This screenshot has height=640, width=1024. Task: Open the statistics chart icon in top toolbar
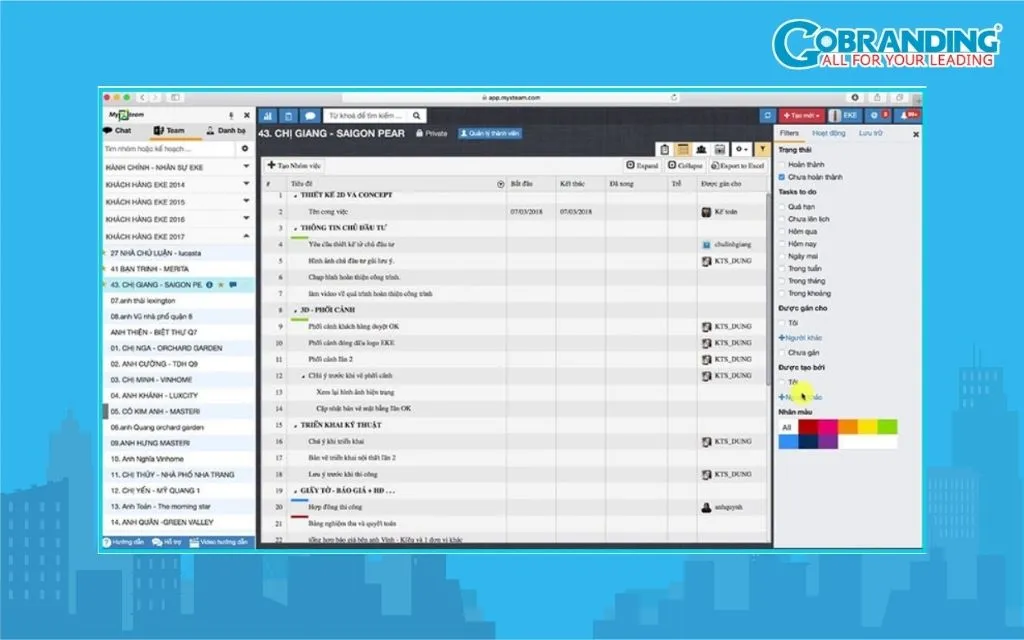(268, 116)
